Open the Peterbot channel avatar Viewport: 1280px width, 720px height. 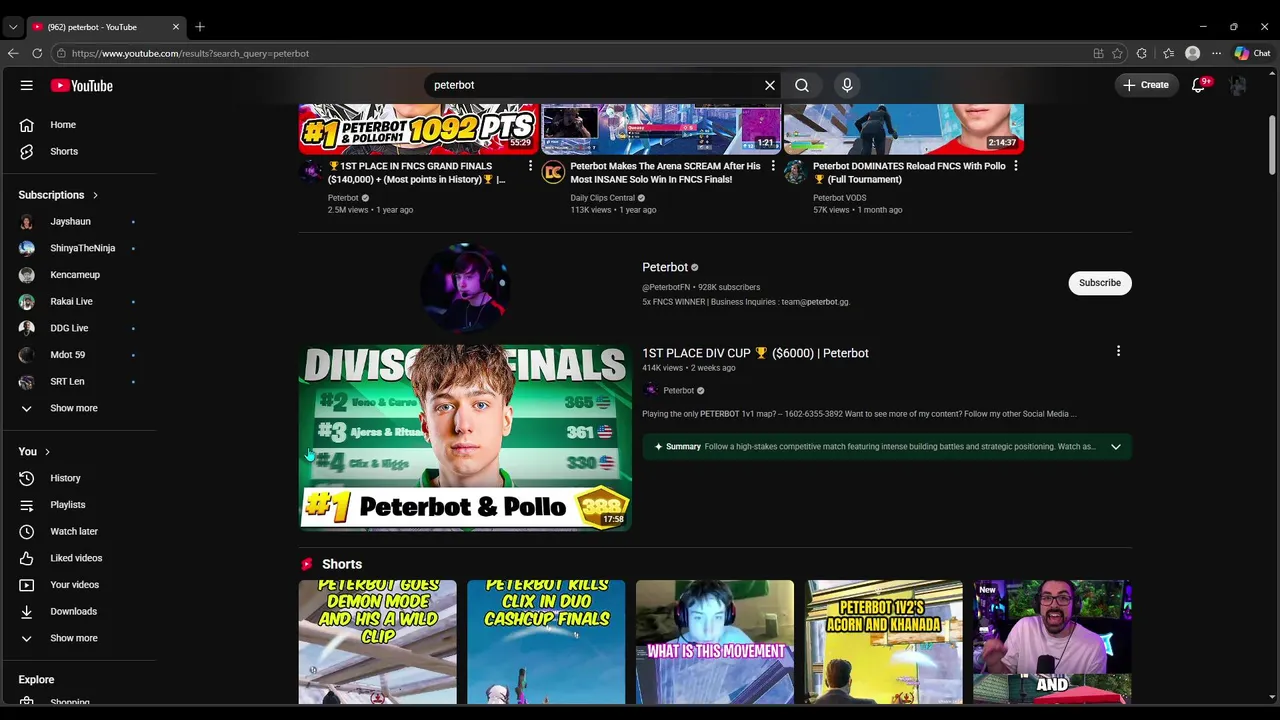pyautogui.click(x=465, y=287)
